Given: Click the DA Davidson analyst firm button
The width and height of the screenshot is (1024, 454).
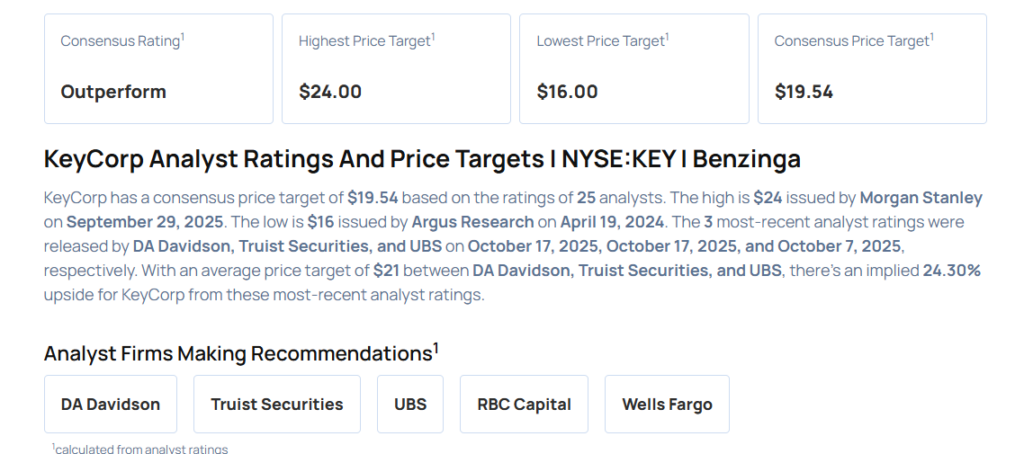Looking at the screenshot, I should (110, 404).
